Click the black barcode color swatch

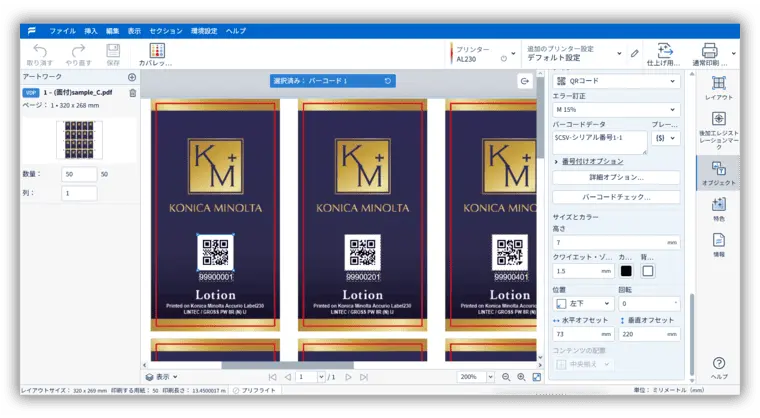click(626, 271)
